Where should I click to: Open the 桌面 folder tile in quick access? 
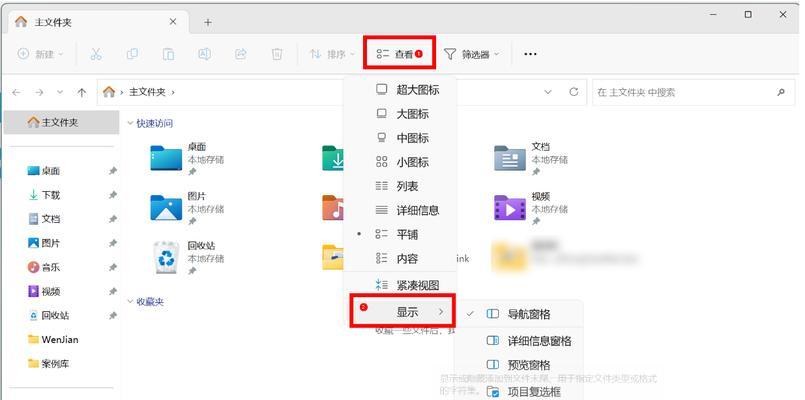tap(187, 158)
